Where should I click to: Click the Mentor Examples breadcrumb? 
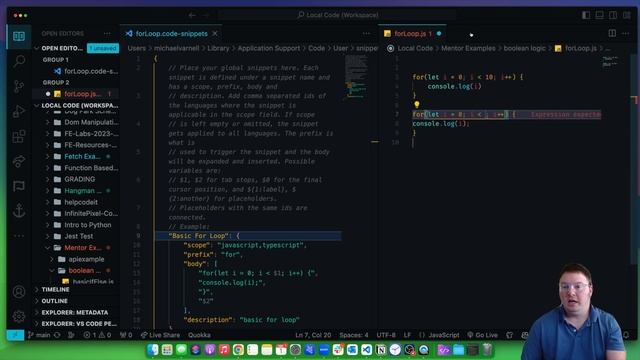tap(468, 48)
